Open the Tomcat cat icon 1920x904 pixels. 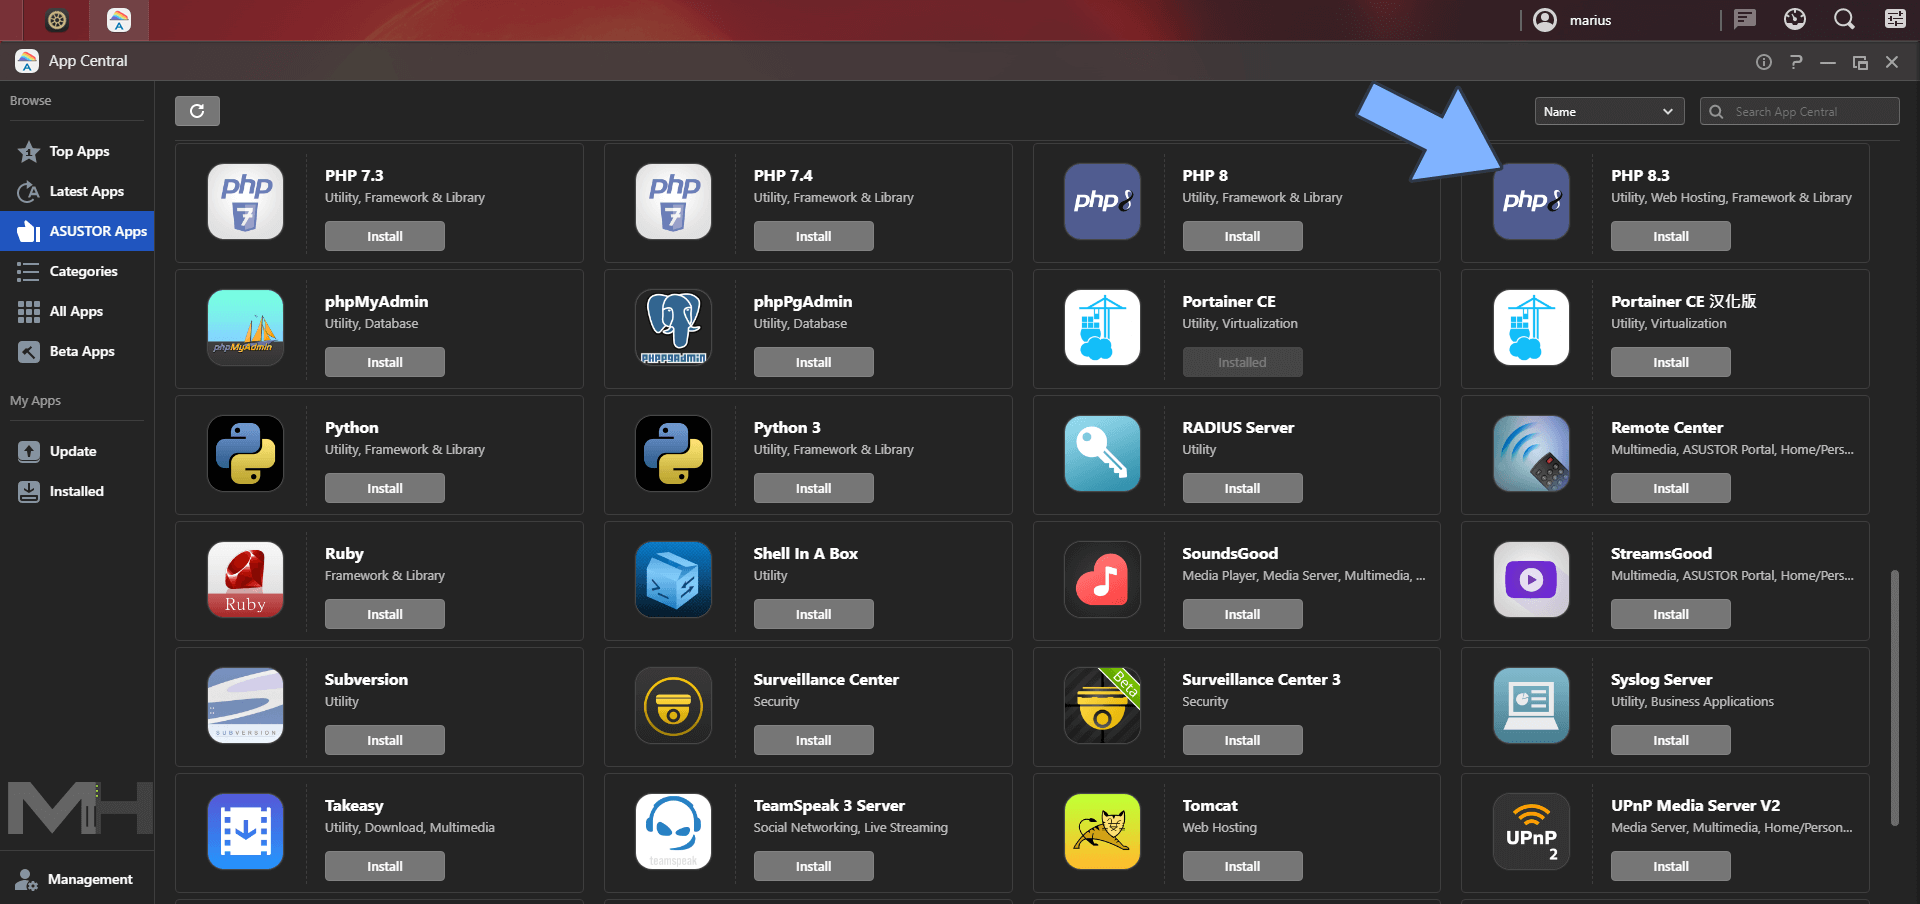(1102, 832)
